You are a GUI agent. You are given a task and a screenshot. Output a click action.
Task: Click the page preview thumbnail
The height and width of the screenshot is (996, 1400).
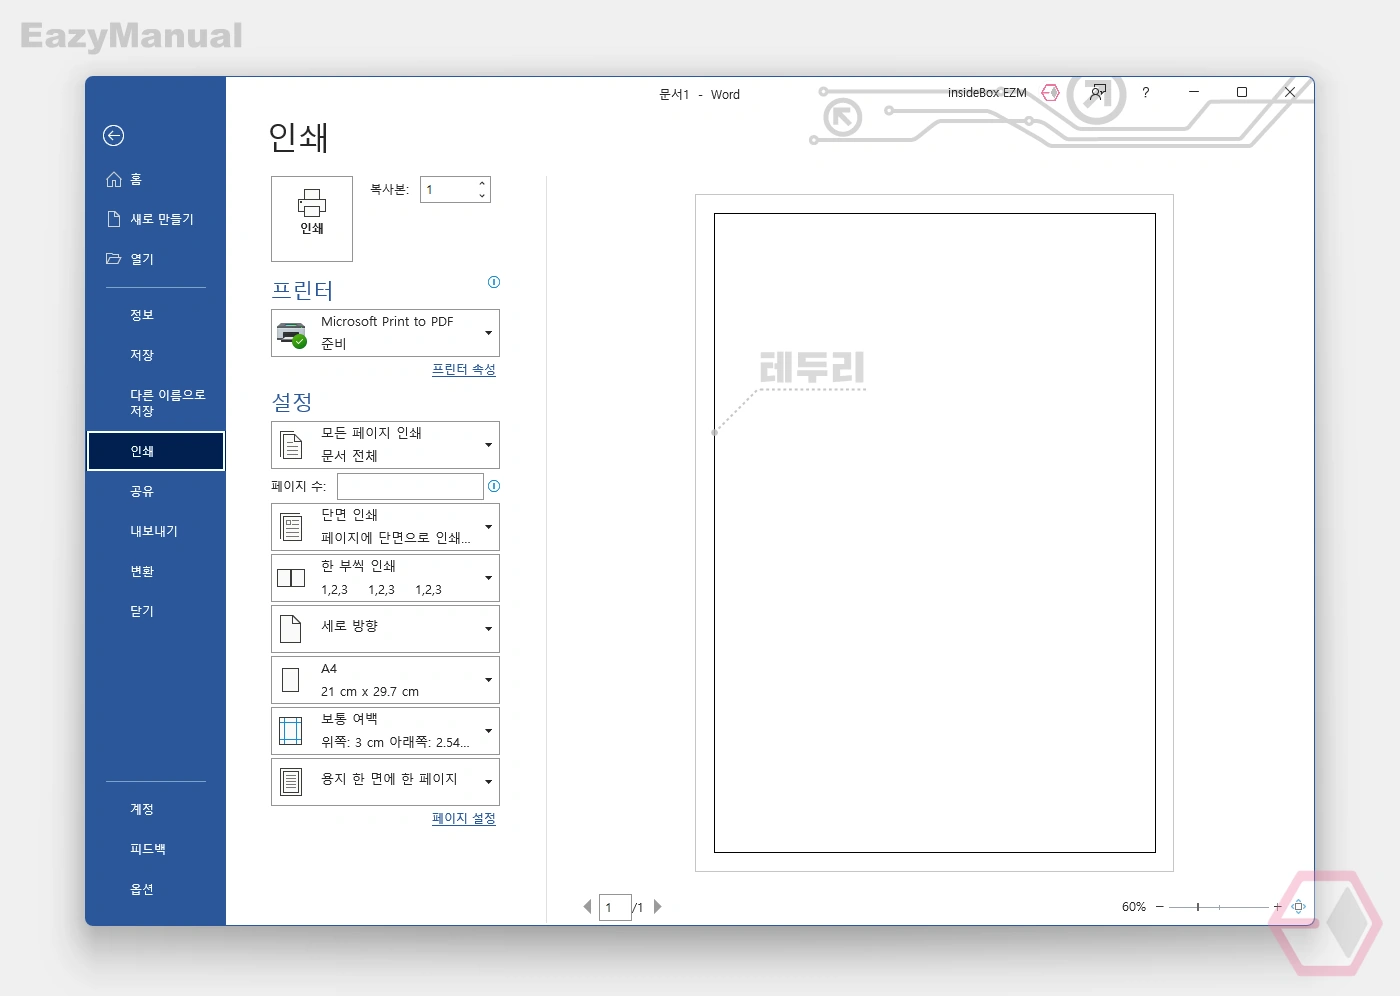(934, 533)
